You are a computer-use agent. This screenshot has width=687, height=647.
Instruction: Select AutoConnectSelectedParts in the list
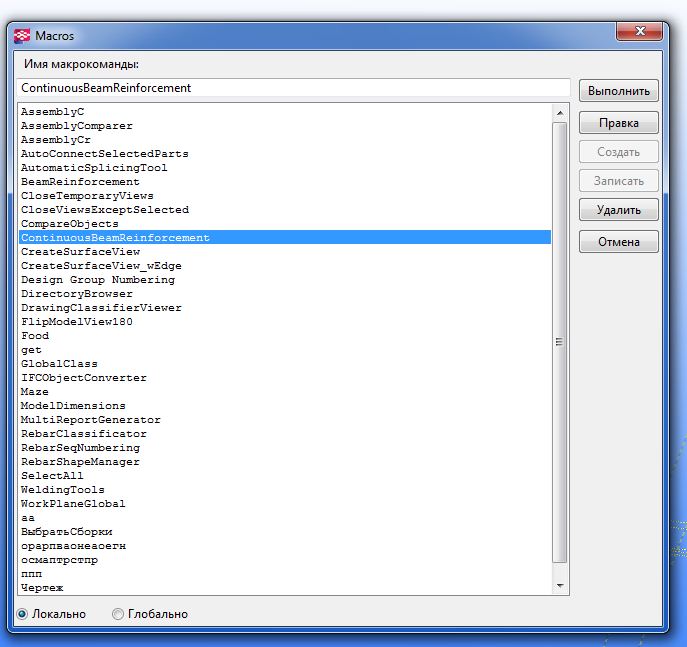104,154
